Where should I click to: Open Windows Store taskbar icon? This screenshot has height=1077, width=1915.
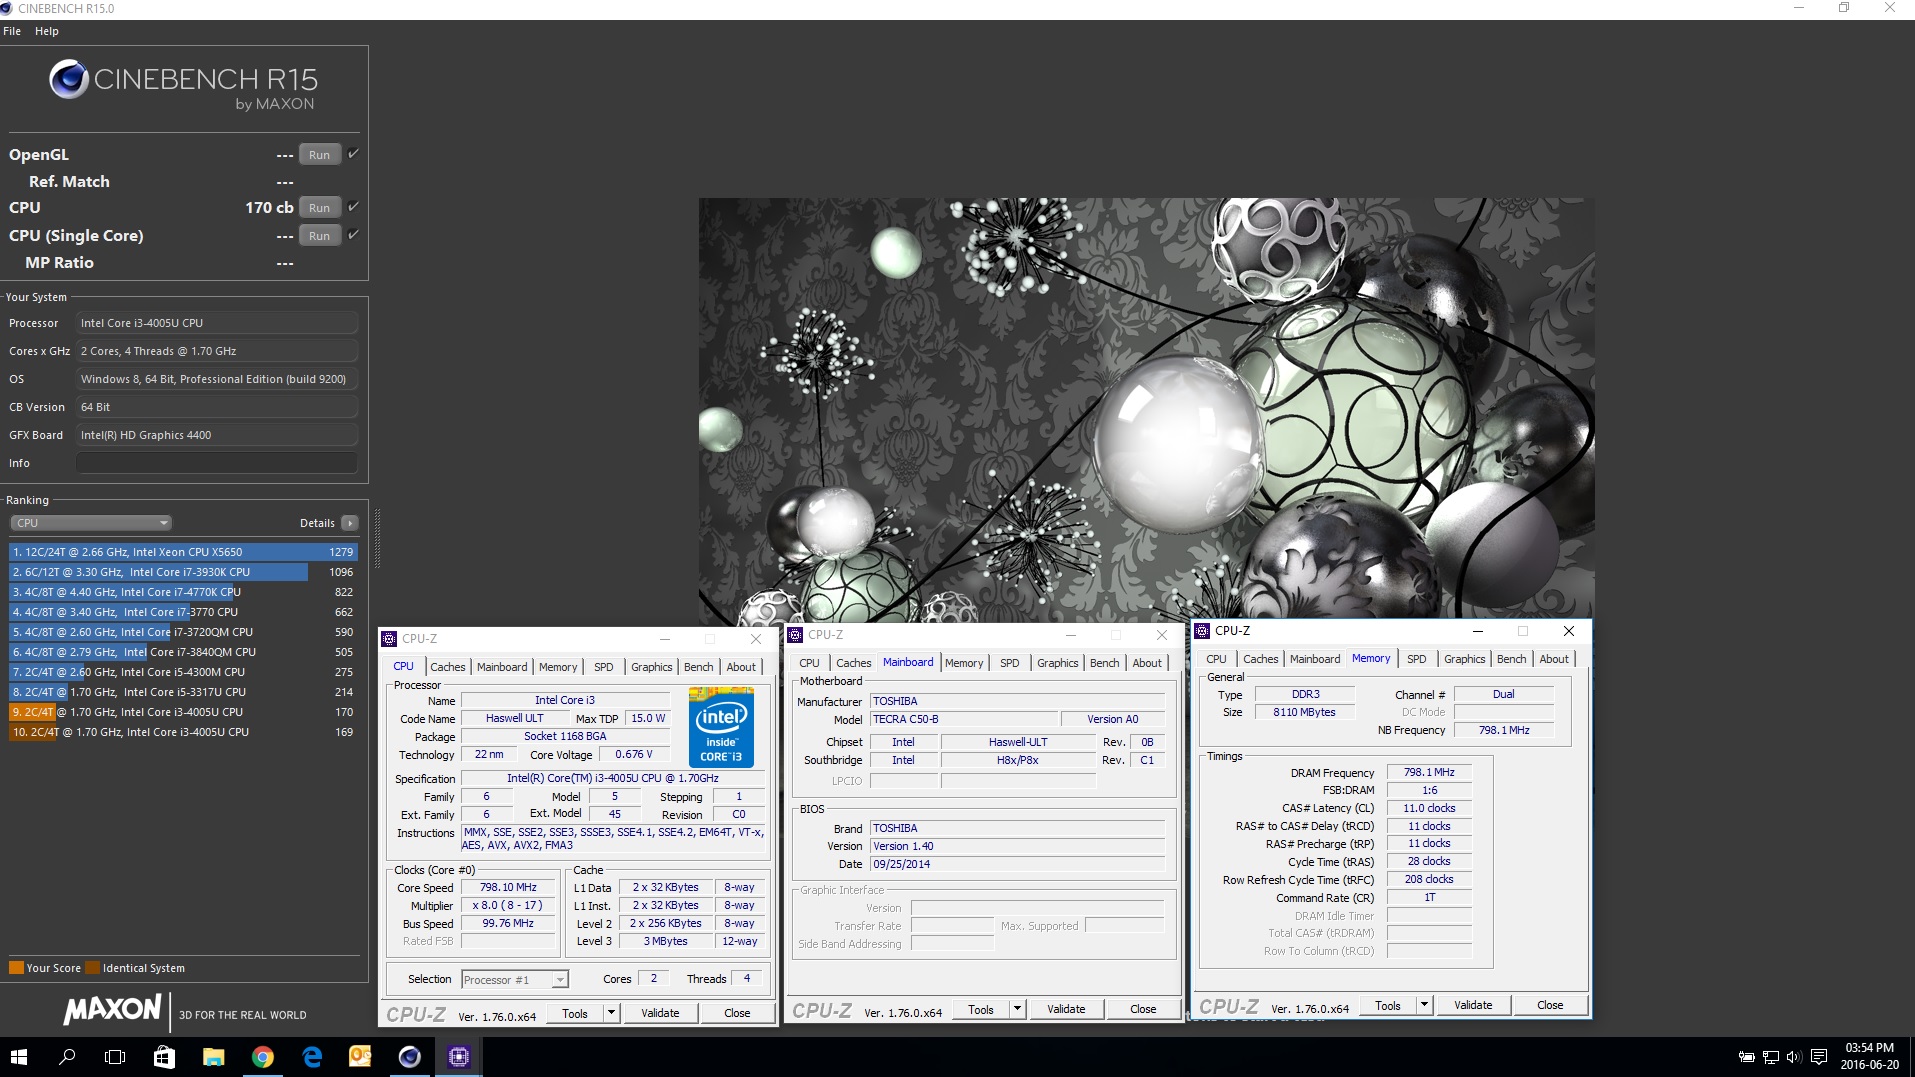pyautogui.click(x=164, y=1057)
